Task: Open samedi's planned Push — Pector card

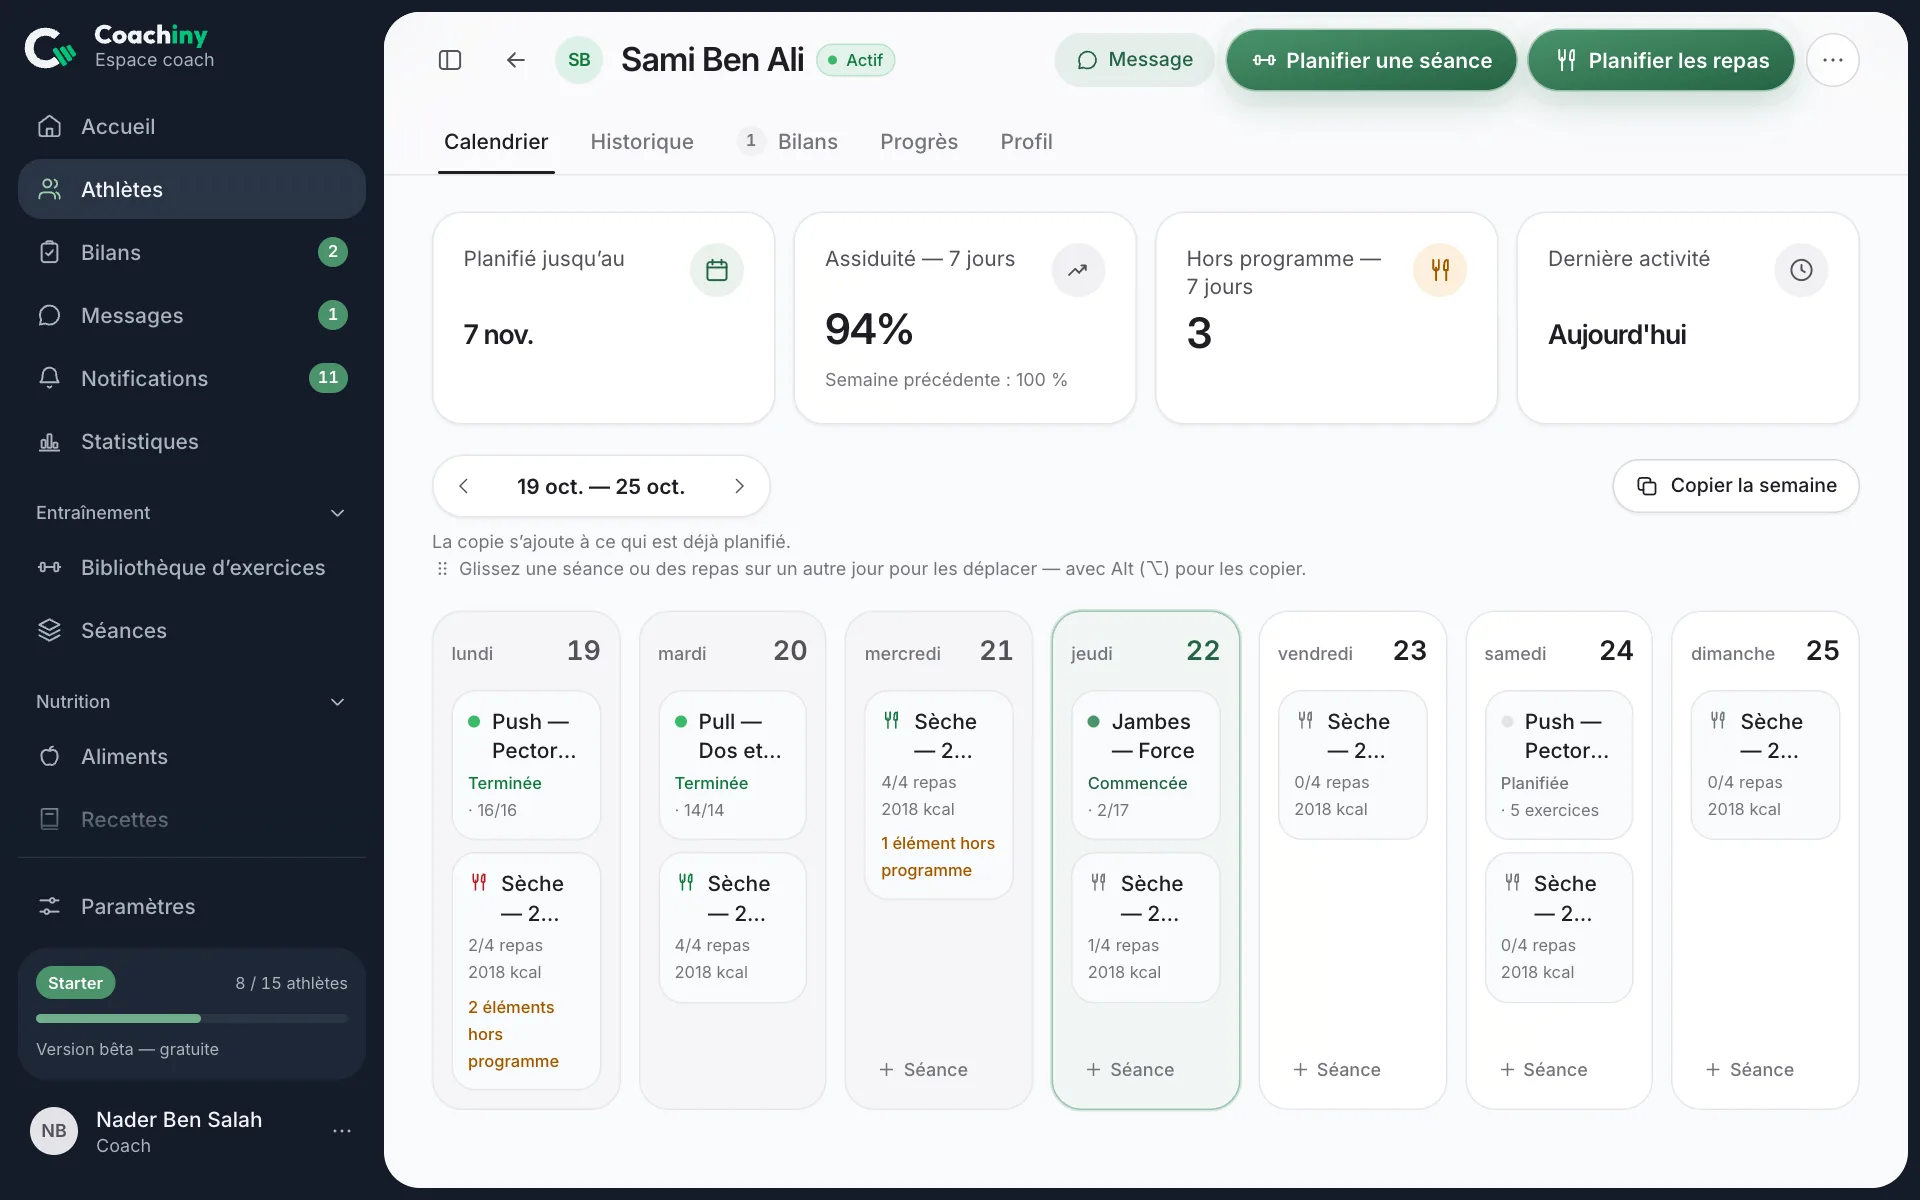Action: [x=1559, y=765]
